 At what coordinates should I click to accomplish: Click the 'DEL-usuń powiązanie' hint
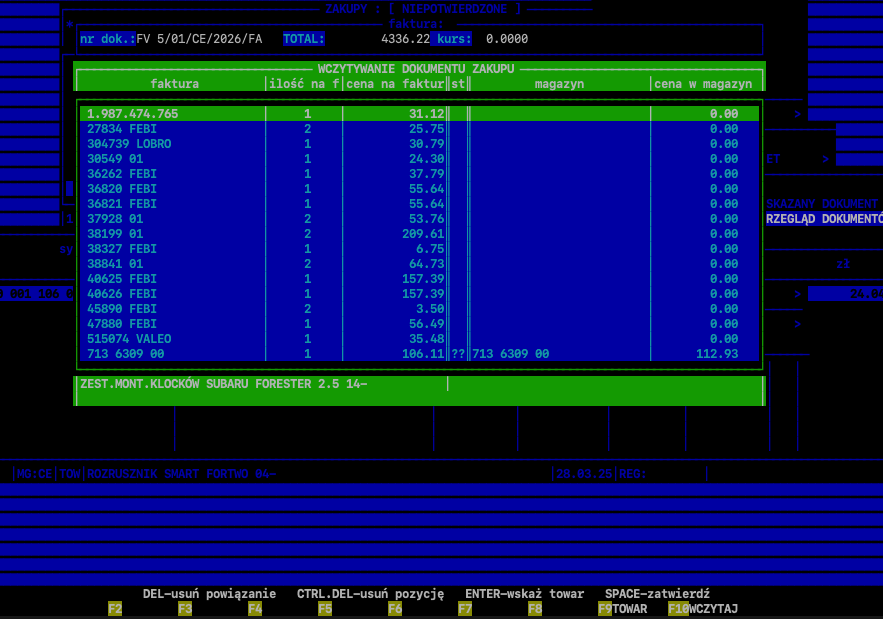(209, 593)
